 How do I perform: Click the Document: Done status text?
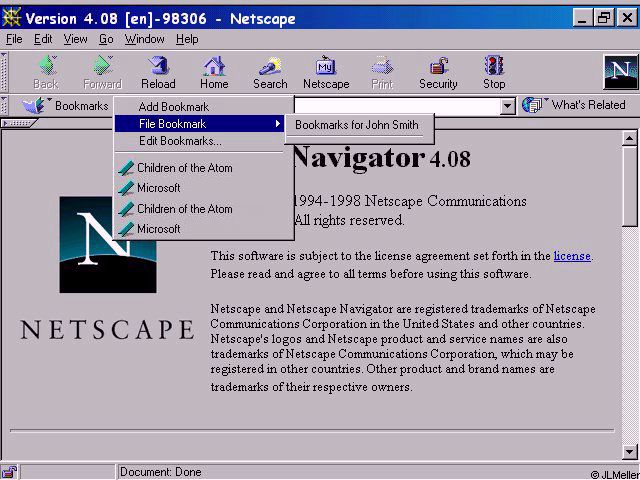pyautogui.click(x=160, y=472)
